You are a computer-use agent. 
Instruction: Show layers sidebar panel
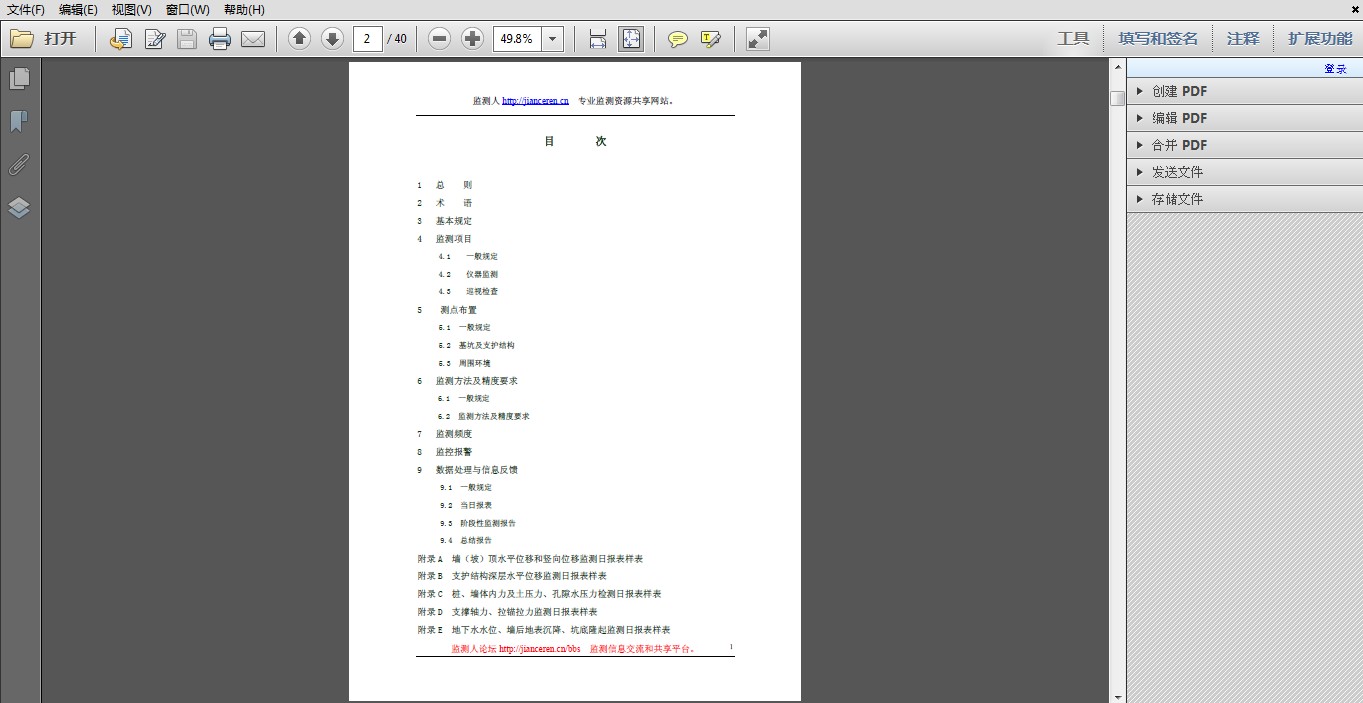click(19, 208)
